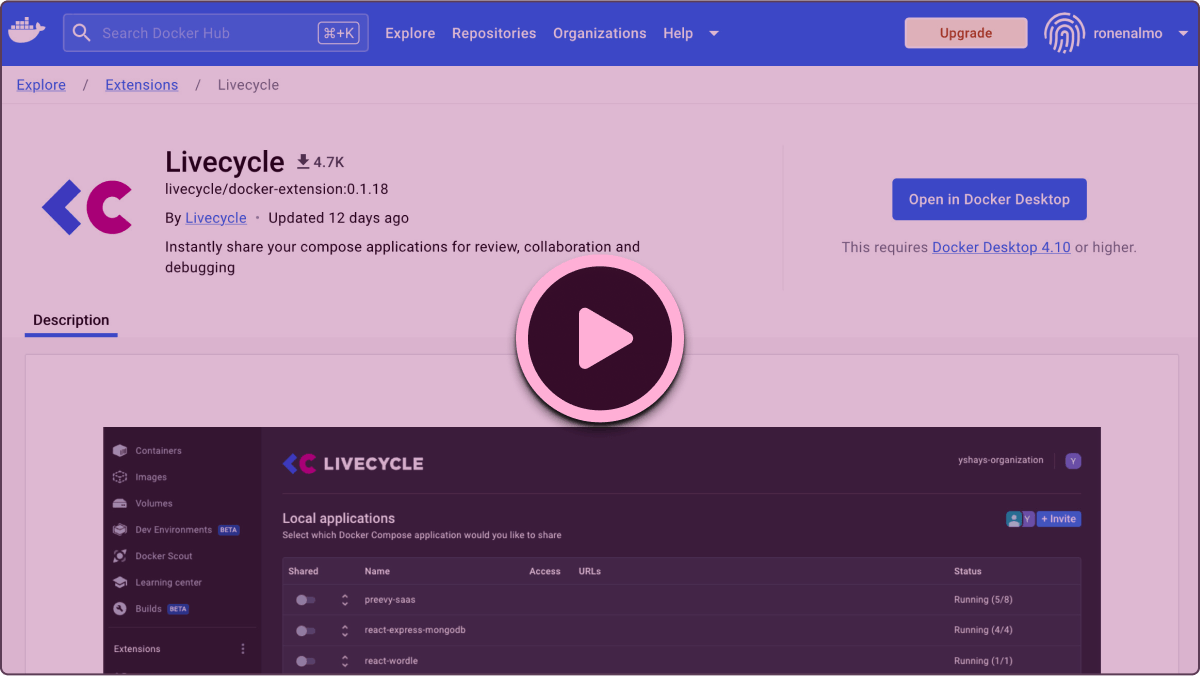Click the Updated 12 days ago text

pos(339,217)
